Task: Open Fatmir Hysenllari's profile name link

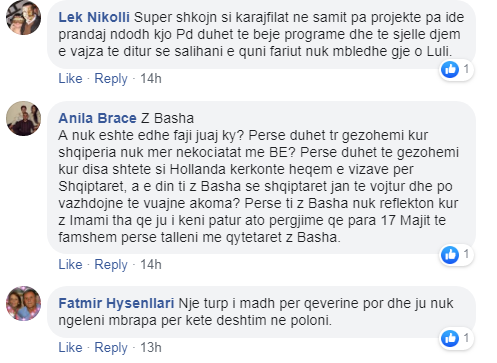Action: pos(116,303)
